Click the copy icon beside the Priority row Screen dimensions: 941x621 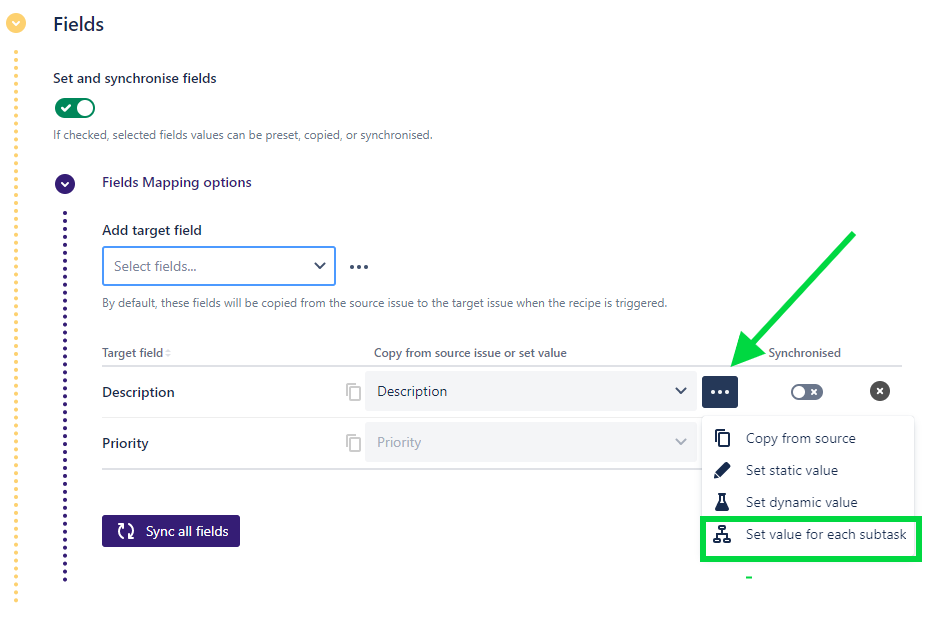click(x=353, y=443)
